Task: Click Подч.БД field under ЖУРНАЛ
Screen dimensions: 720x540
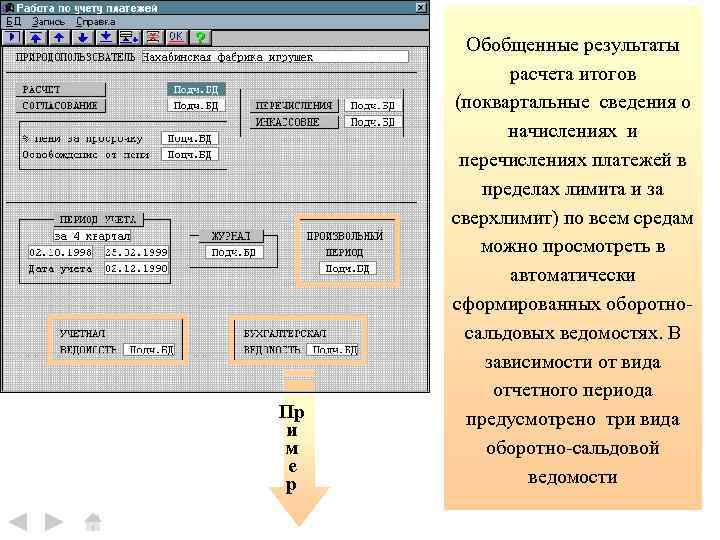Action: click(234, 252)
